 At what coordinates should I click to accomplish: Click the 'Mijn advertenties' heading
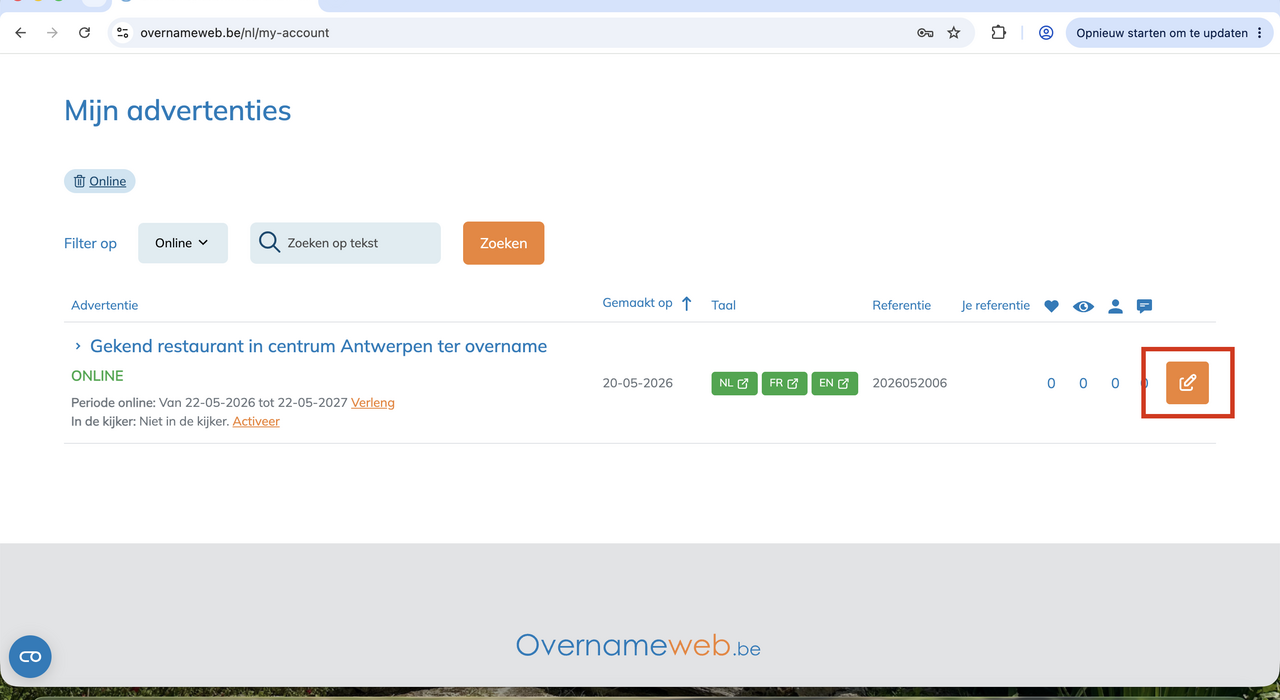click(178, 110)
